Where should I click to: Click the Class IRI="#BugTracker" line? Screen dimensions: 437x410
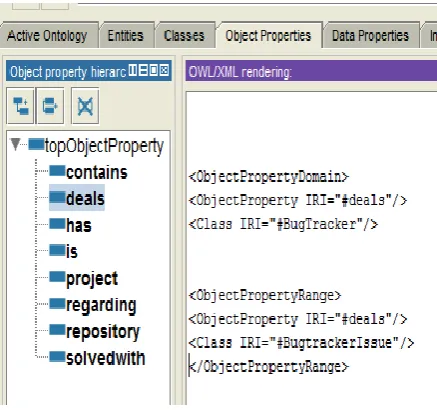pyautogui.click(x=283, y=224)
